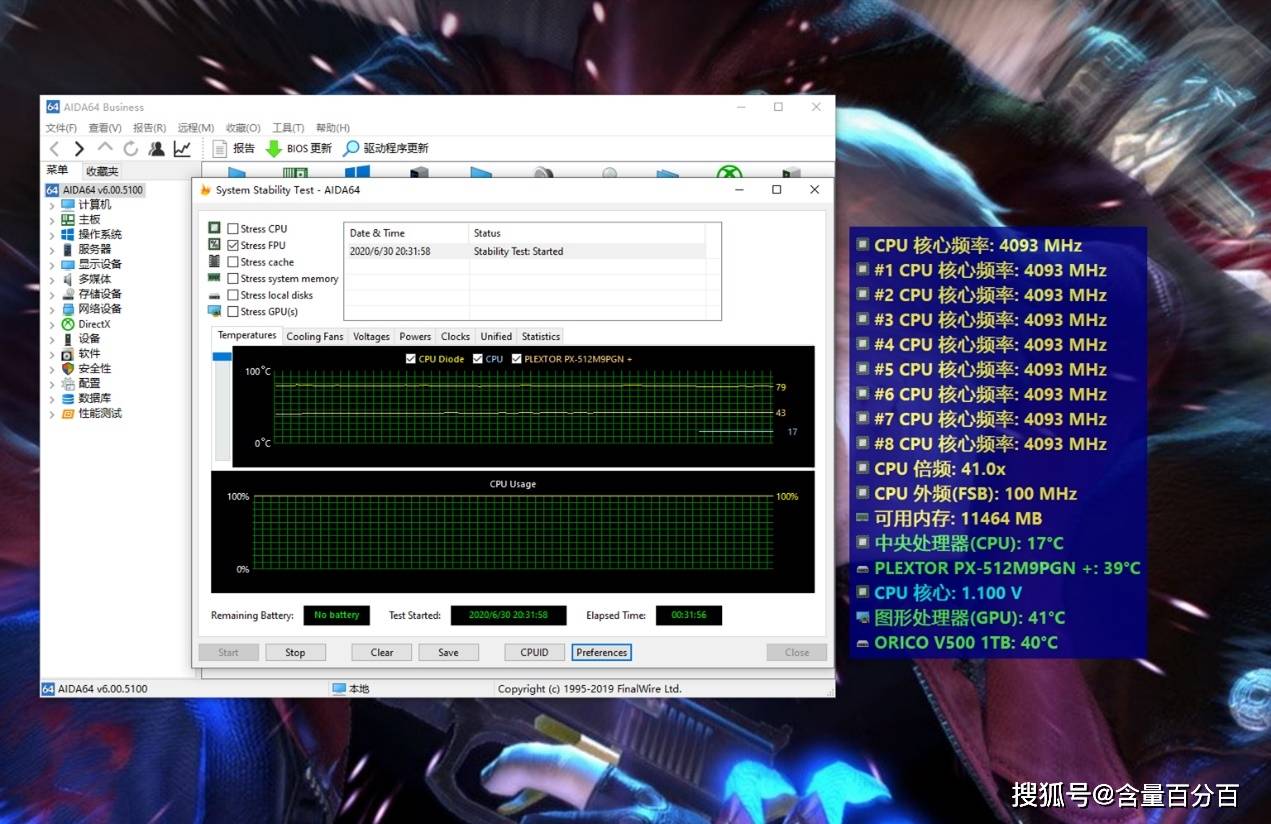Click the Stability Test: Started log row
Image resolution: width=1271 pixels, height=824 pixels.
coord(525,251)
